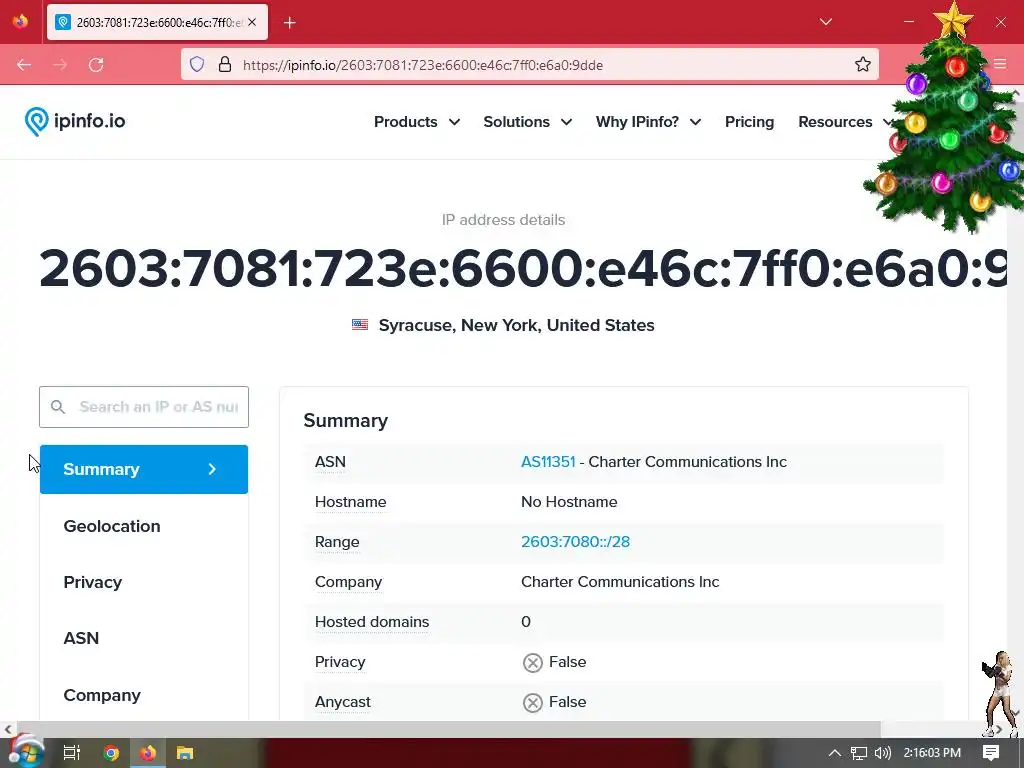Click the Syracuse, New York, United States text
This screenshot has height=768, width=1024.
point(517,325)
